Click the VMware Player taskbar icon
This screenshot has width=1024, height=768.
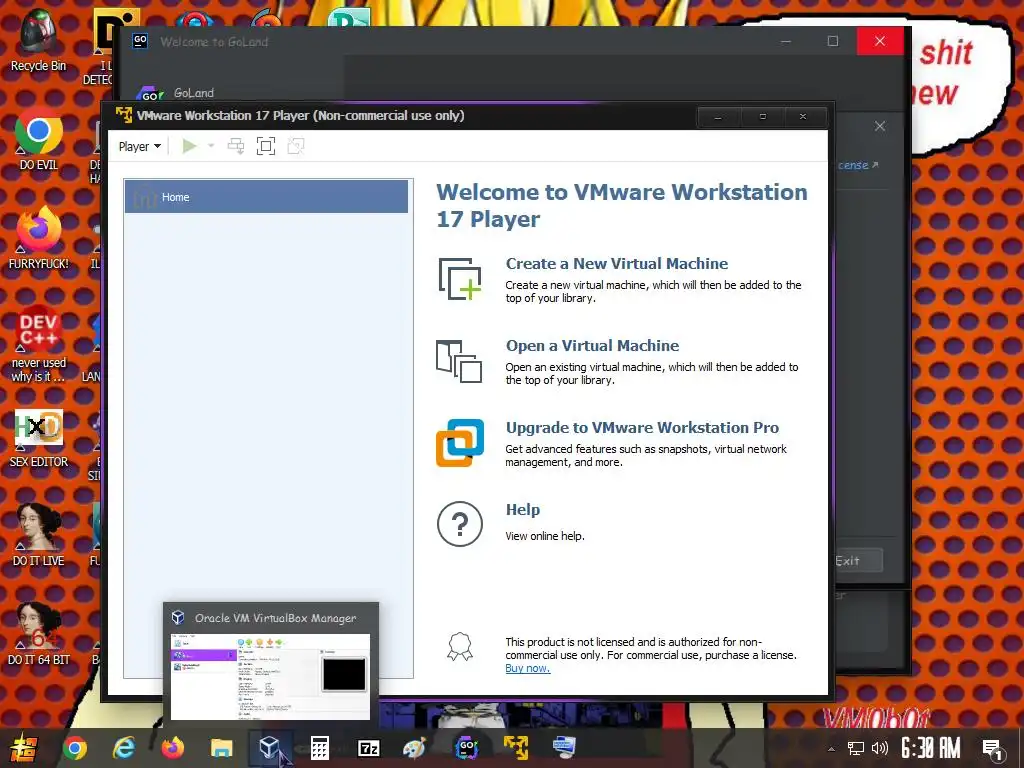pyautogui.click(x=515, y=748)
